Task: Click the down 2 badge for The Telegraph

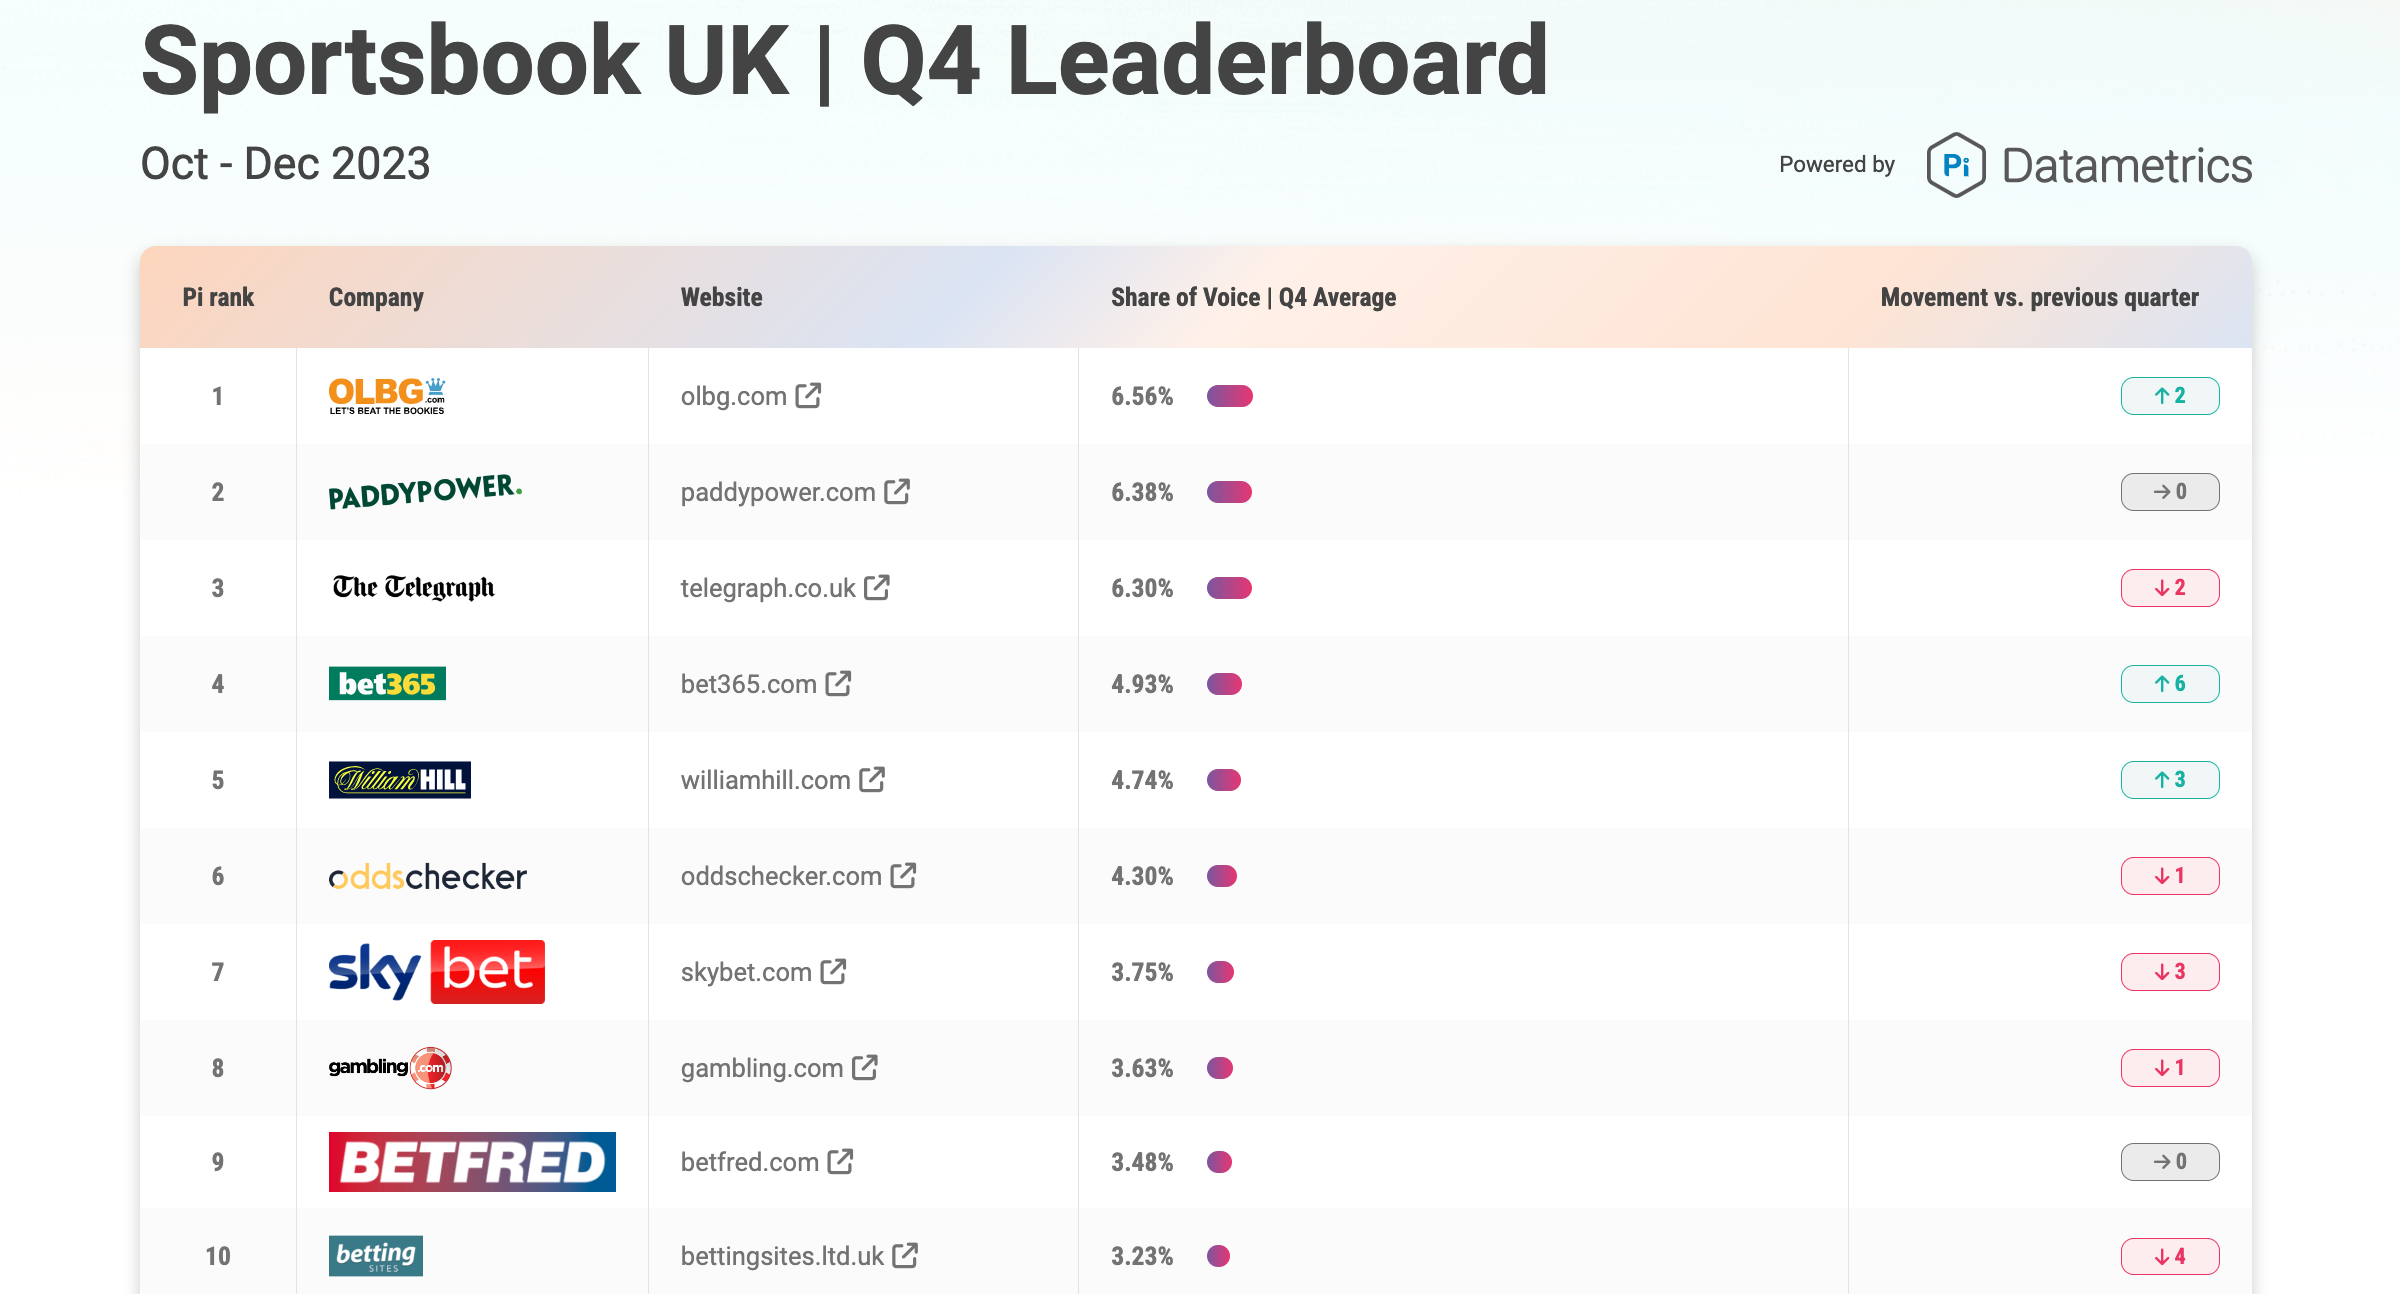Action: pos(2170,588)
